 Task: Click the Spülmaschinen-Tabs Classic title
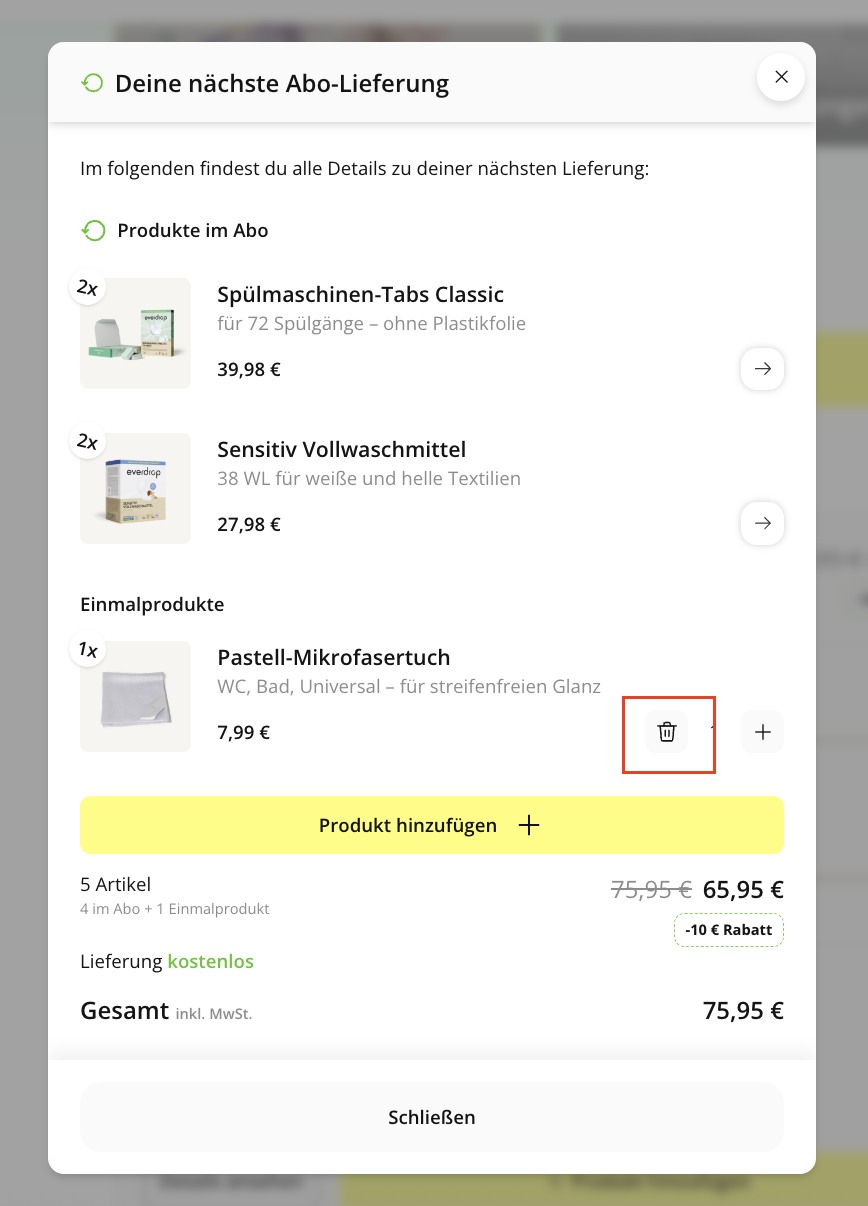click(x=360, y=295)
